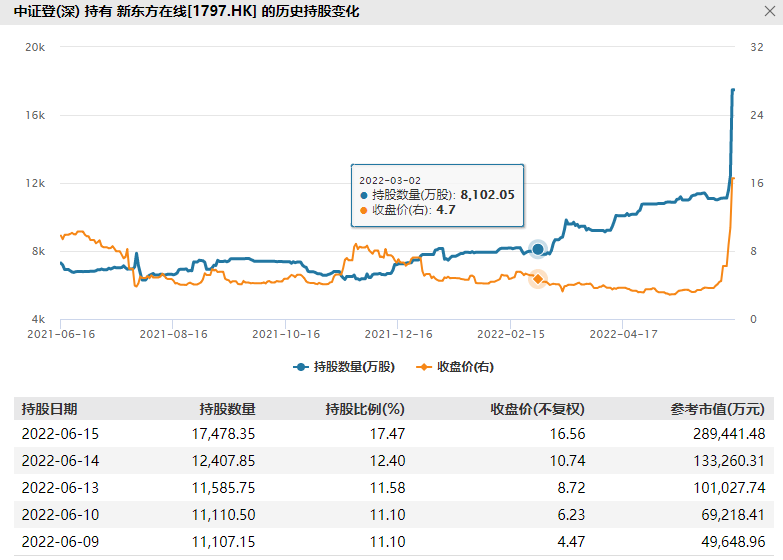Image resolution: width=783 pixels, height=560 pixels.
Task: Click the orange diamond closing price marker
Action: [x=538, y=279]
